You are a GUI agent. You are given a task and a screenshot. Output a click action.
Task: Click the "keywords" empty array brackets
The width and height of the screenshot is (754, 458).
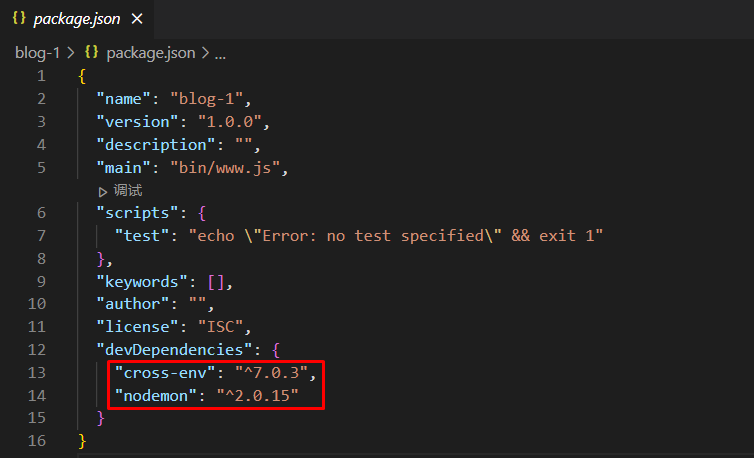click(216, 281)
